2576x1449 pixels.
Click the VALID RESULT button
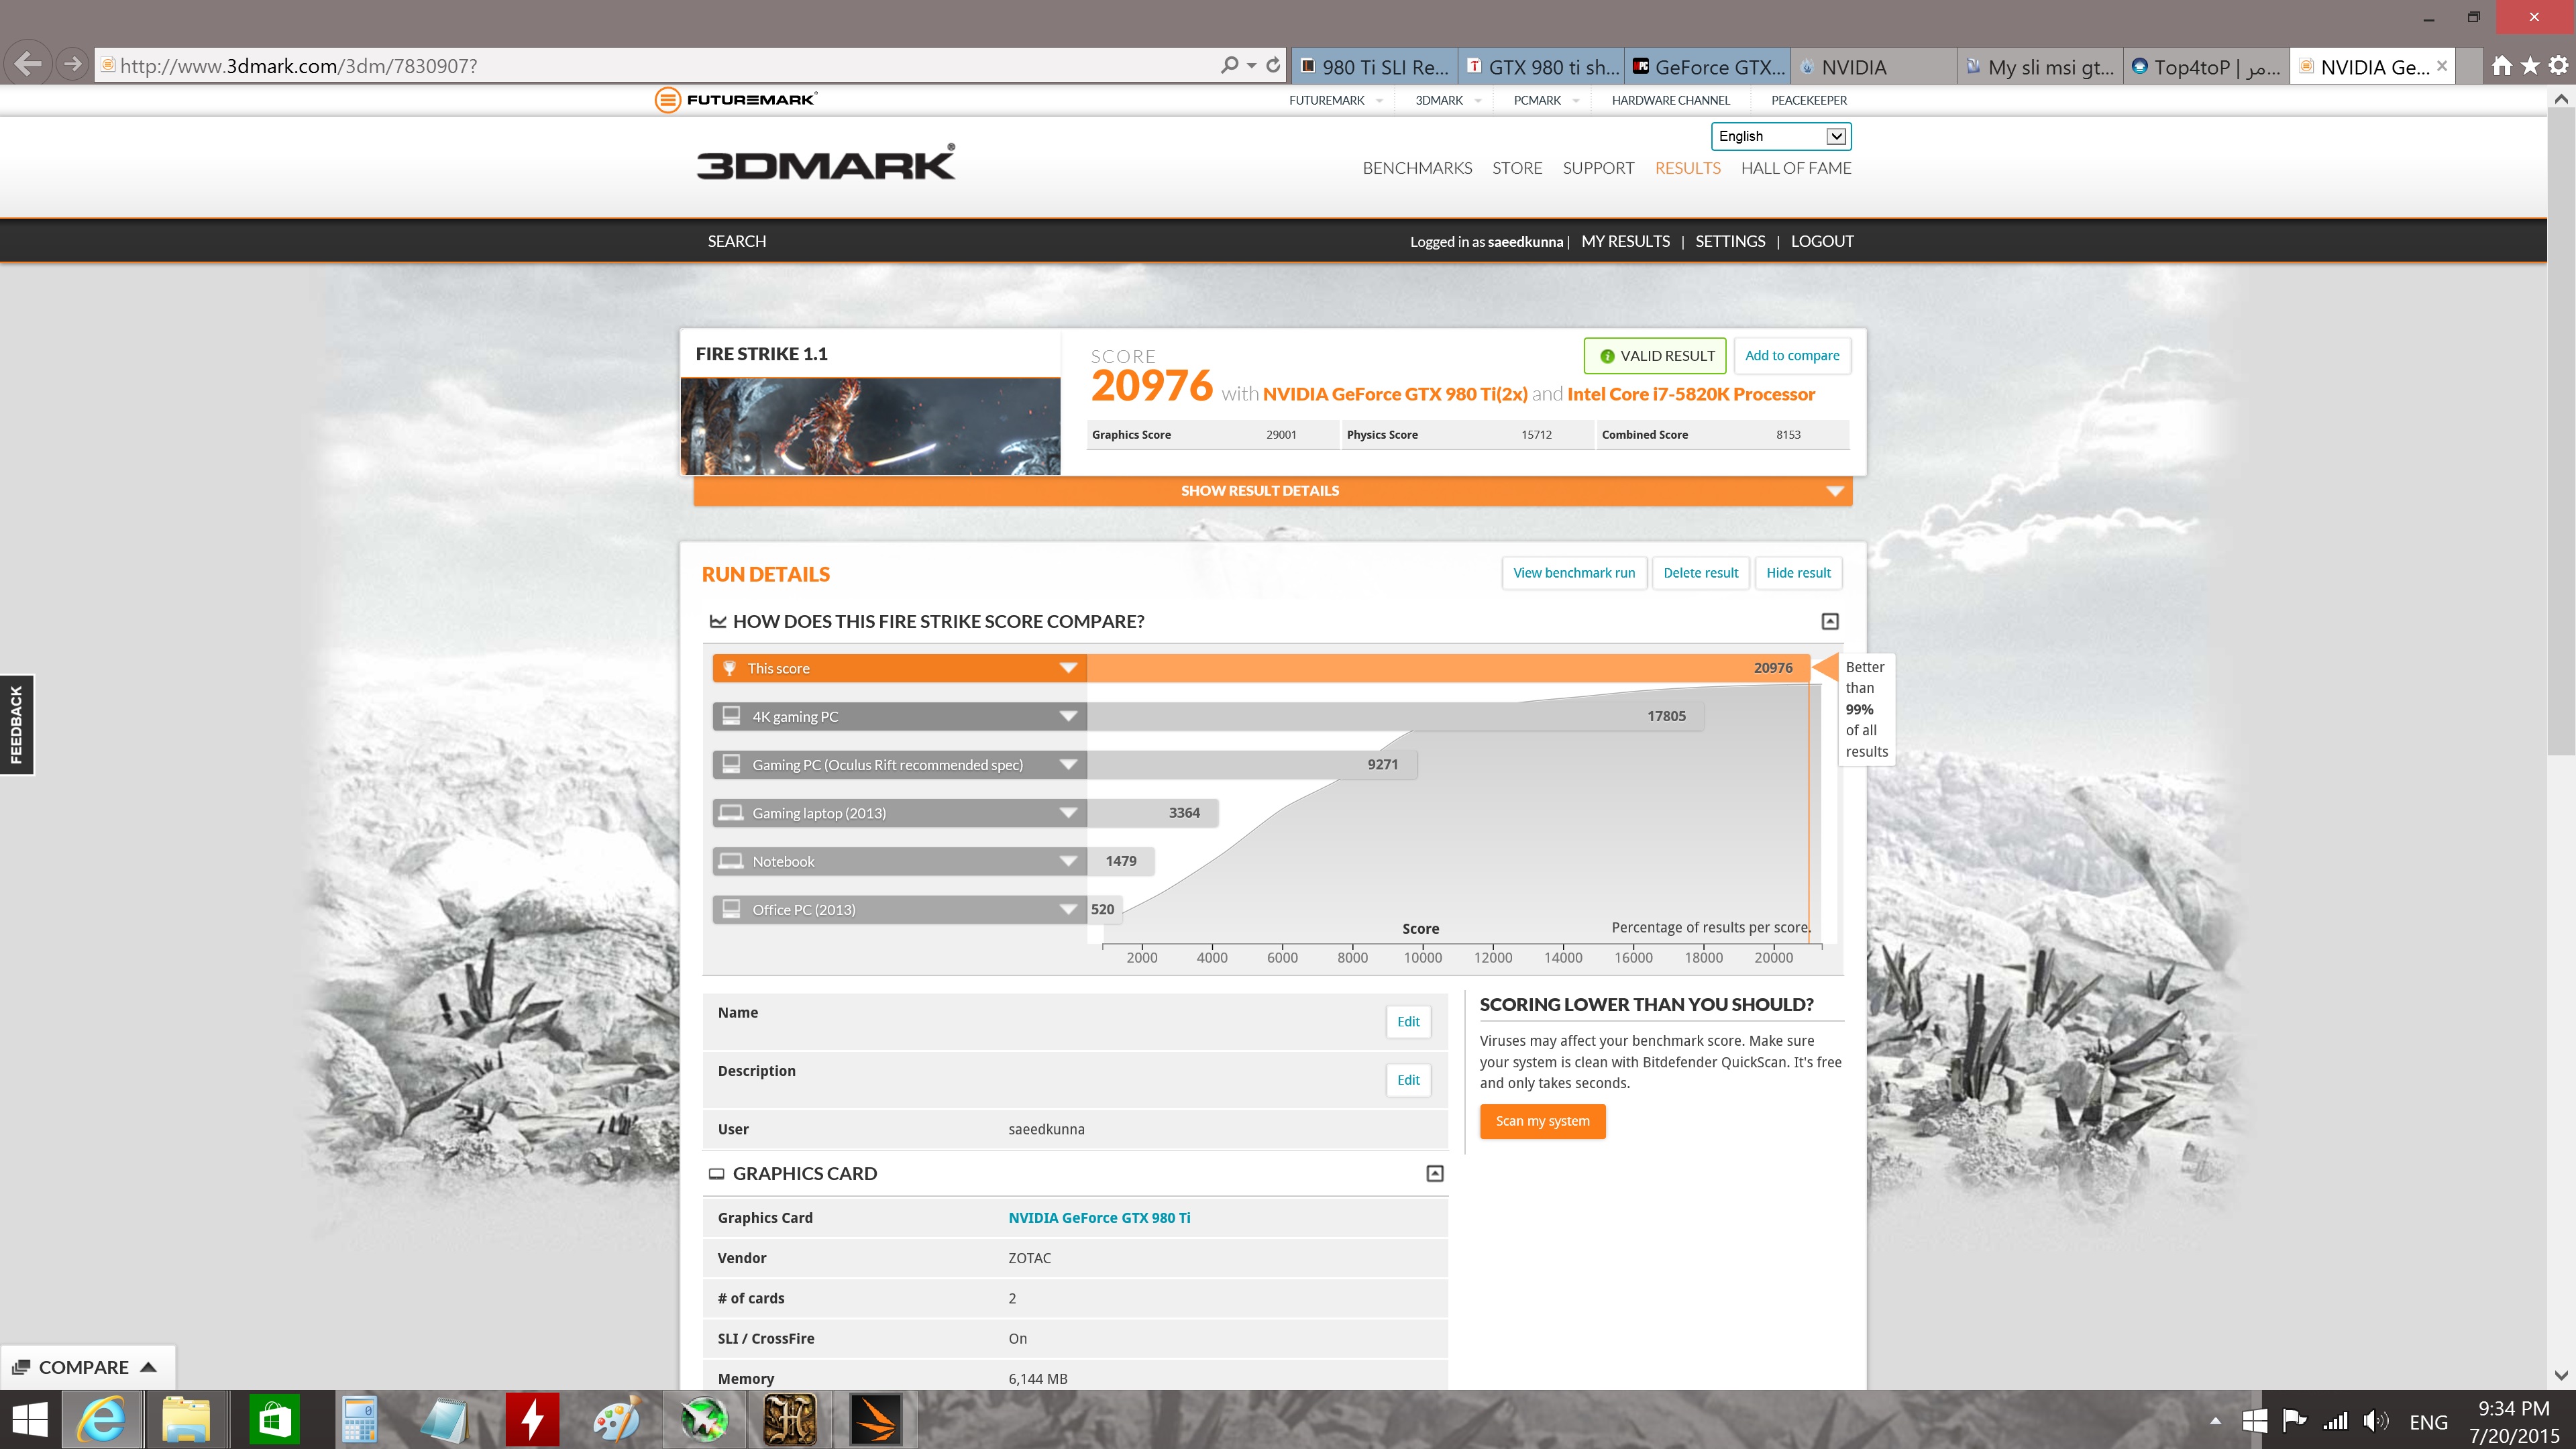coord(1655,356)
